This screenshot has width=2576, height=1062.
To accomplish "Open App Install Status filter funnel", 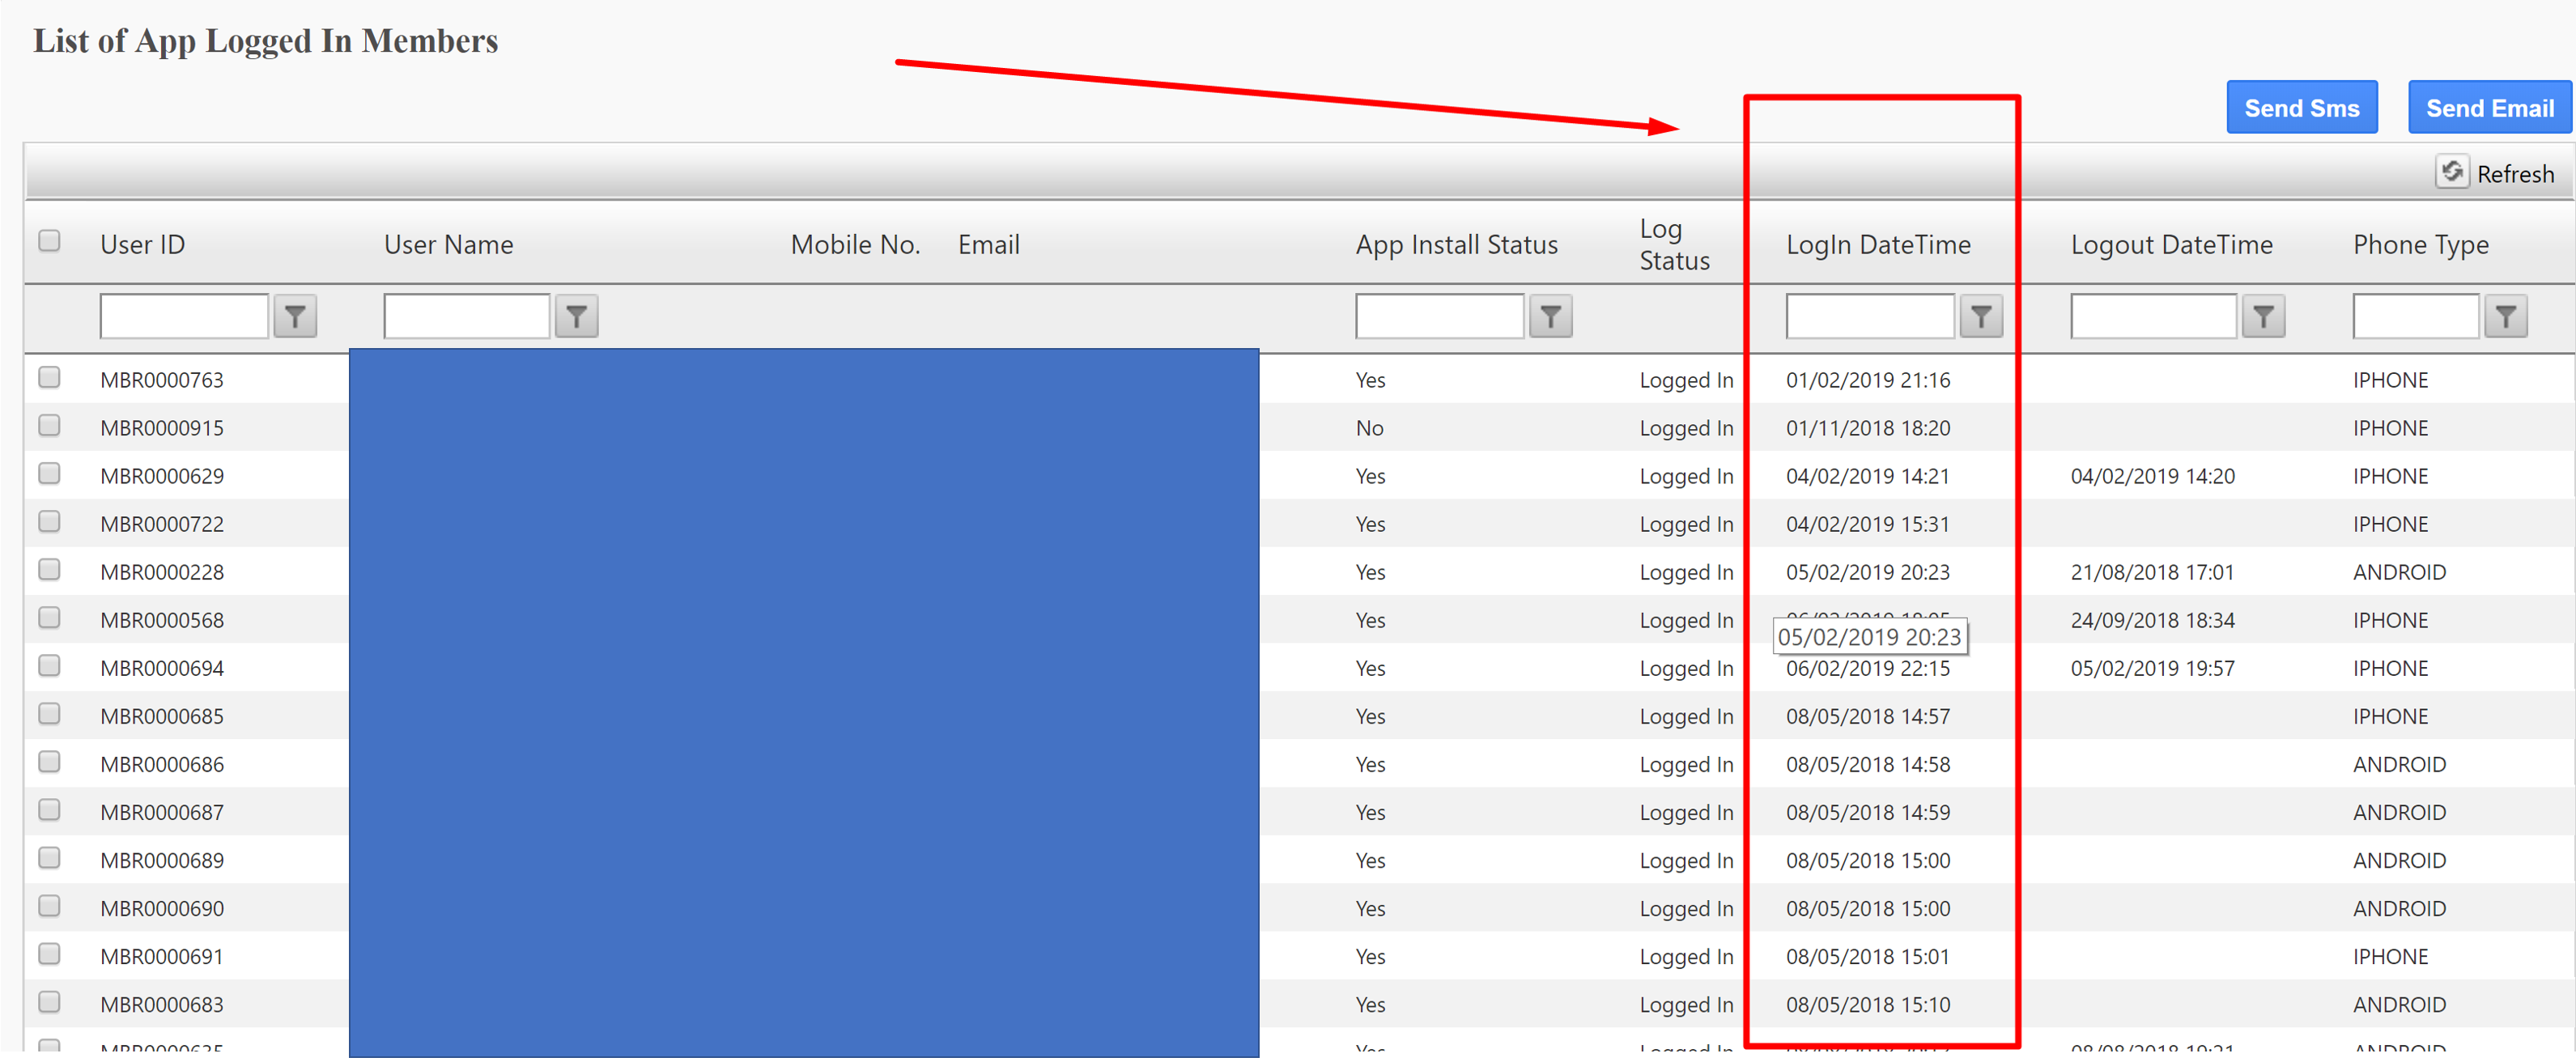I will click(x=1550, y=317).
